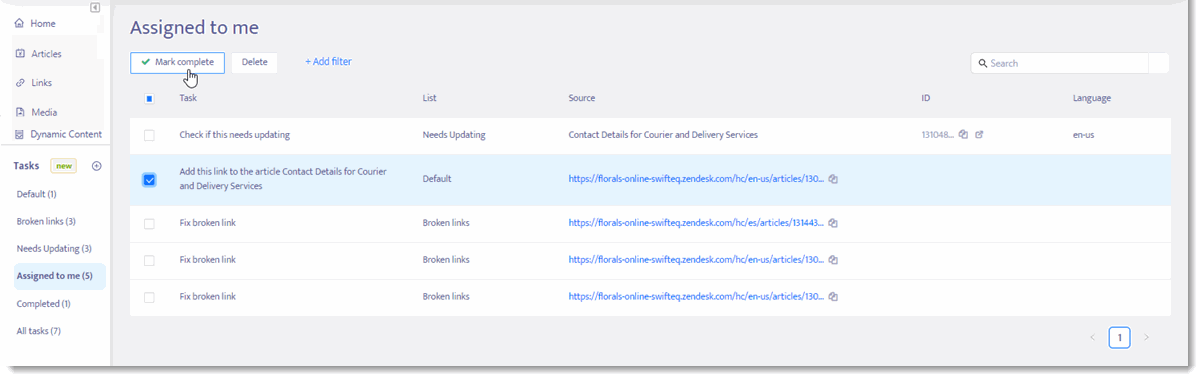Screen dimensions: 1199x374
Task: Copy the ID 131048 with copy icon
Action: (x=963, y=135)
